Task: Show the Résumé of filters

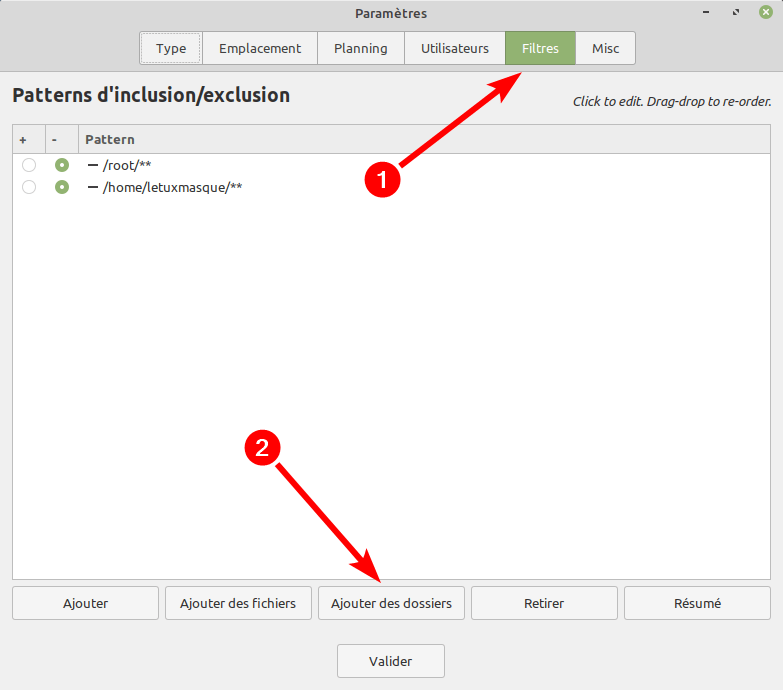Action: click(x=697, y=603)
